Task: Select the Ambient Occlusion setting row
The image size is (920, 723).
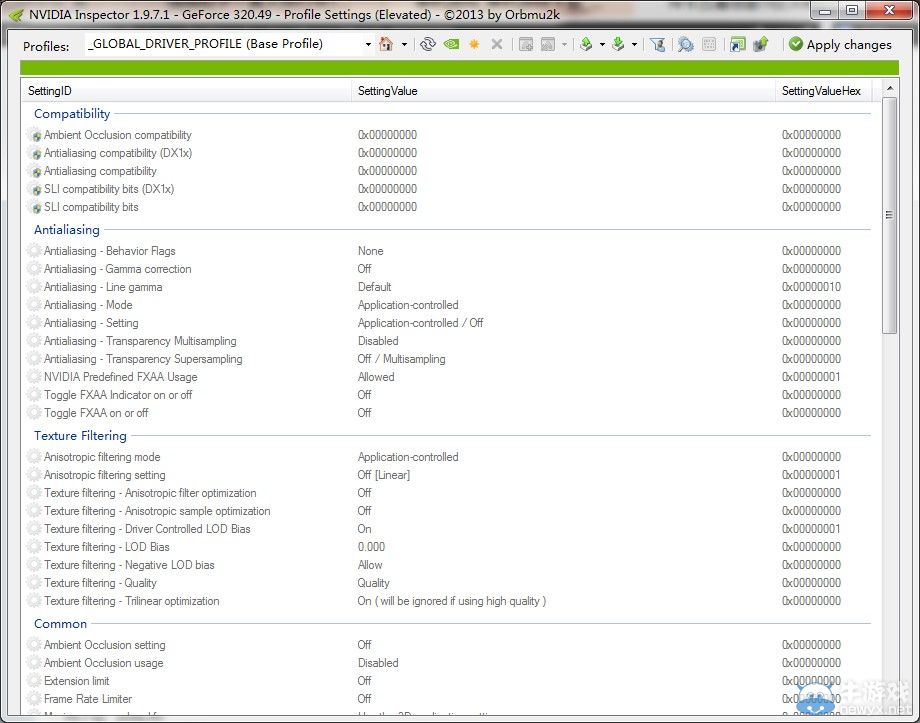Action: [x=448, y=645]
